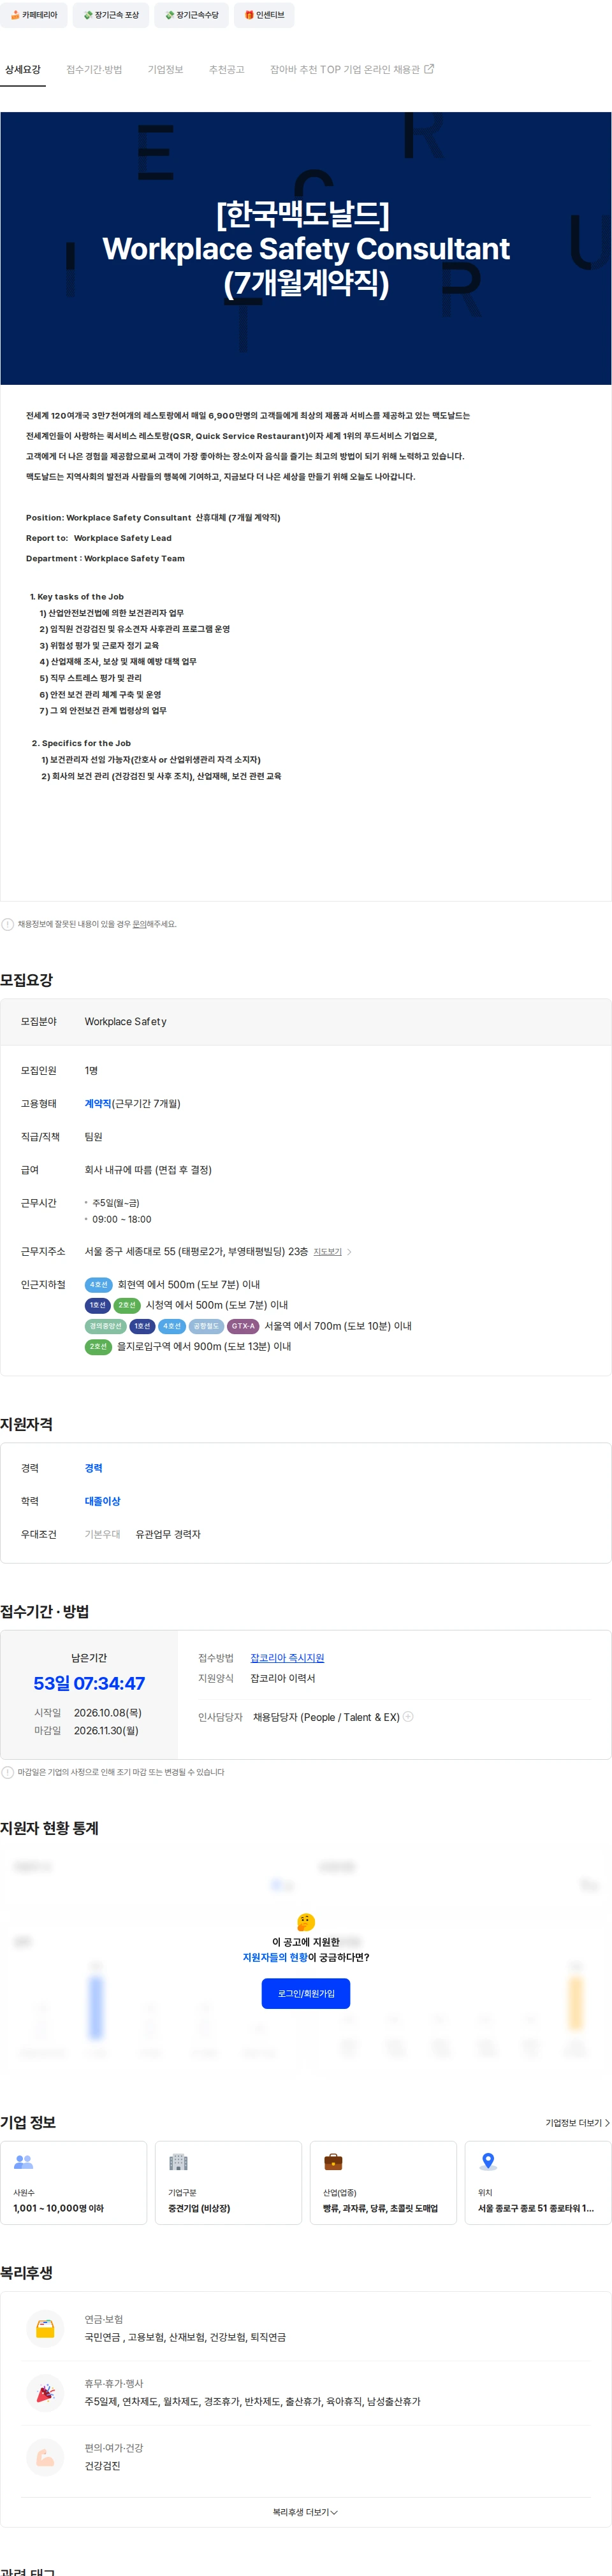Expand 복리후생 더보기
Screen dimensions: 612x2576
[306, 2512]
